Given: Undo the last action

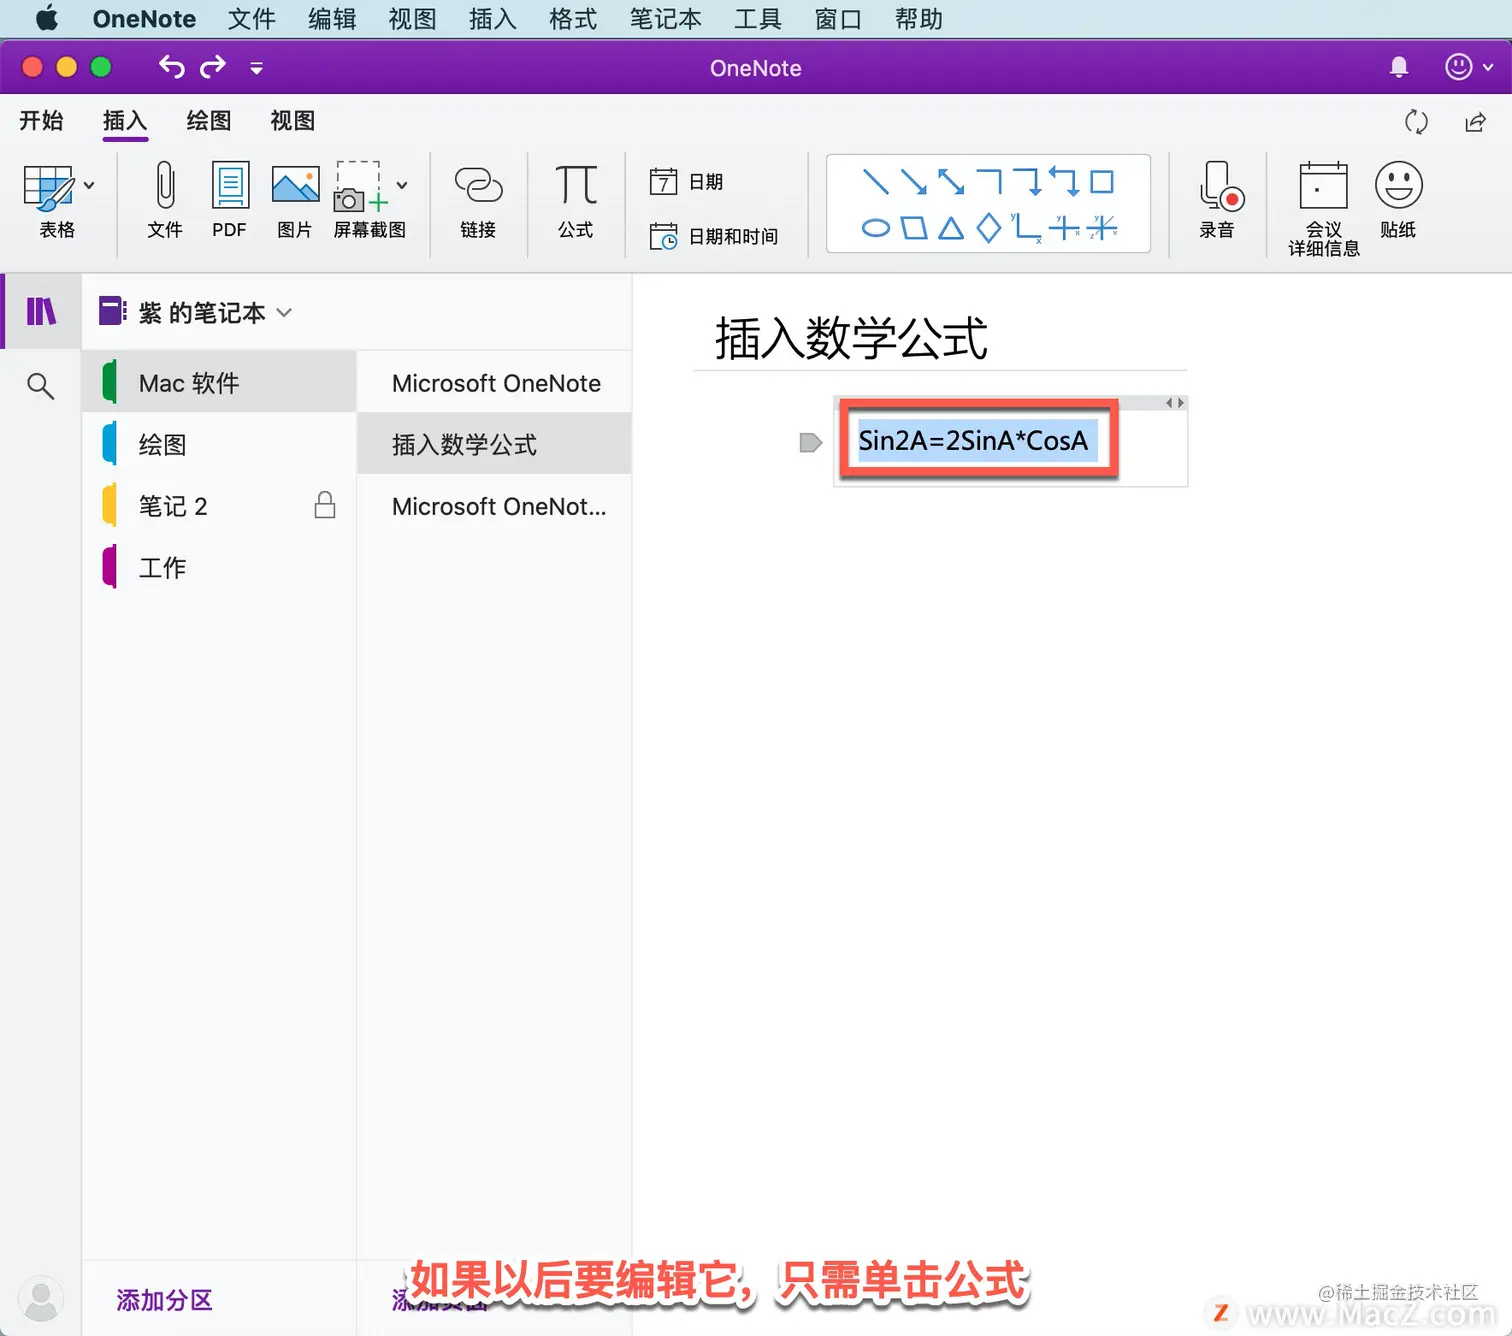Looking at the screenshot, I should pos(172,67).
